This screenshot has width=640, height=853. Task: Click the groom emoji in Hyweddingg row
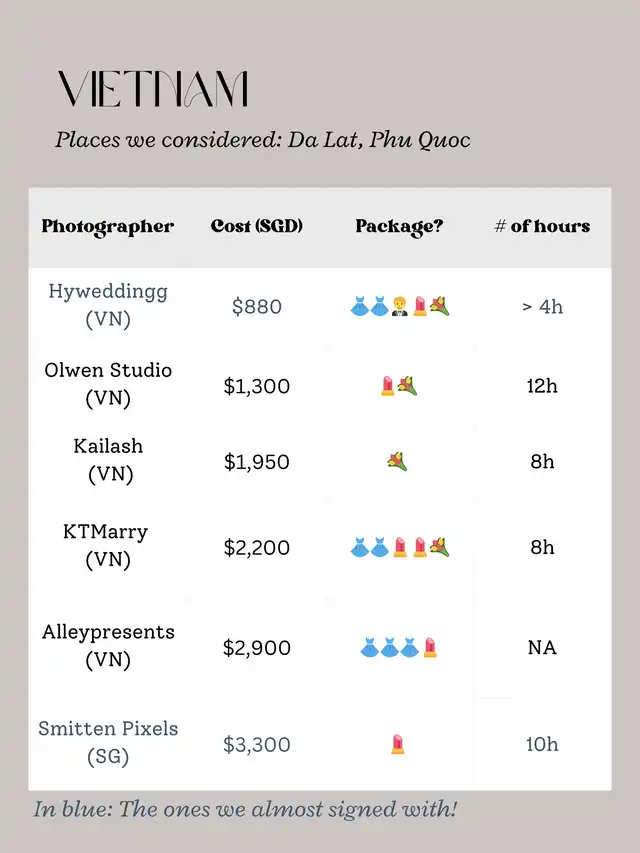tap(399, 306)
